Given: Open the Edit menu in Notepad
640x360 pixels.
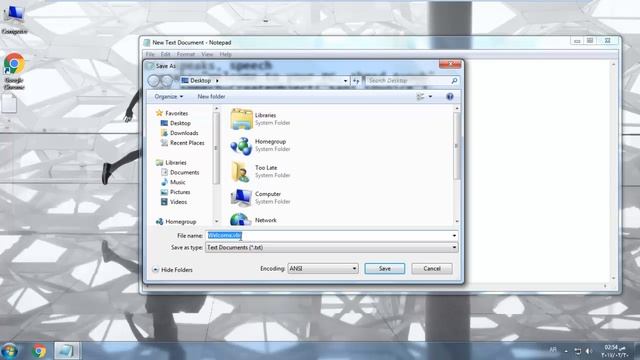Looking at the screenshot, I should tap(165, 54).
